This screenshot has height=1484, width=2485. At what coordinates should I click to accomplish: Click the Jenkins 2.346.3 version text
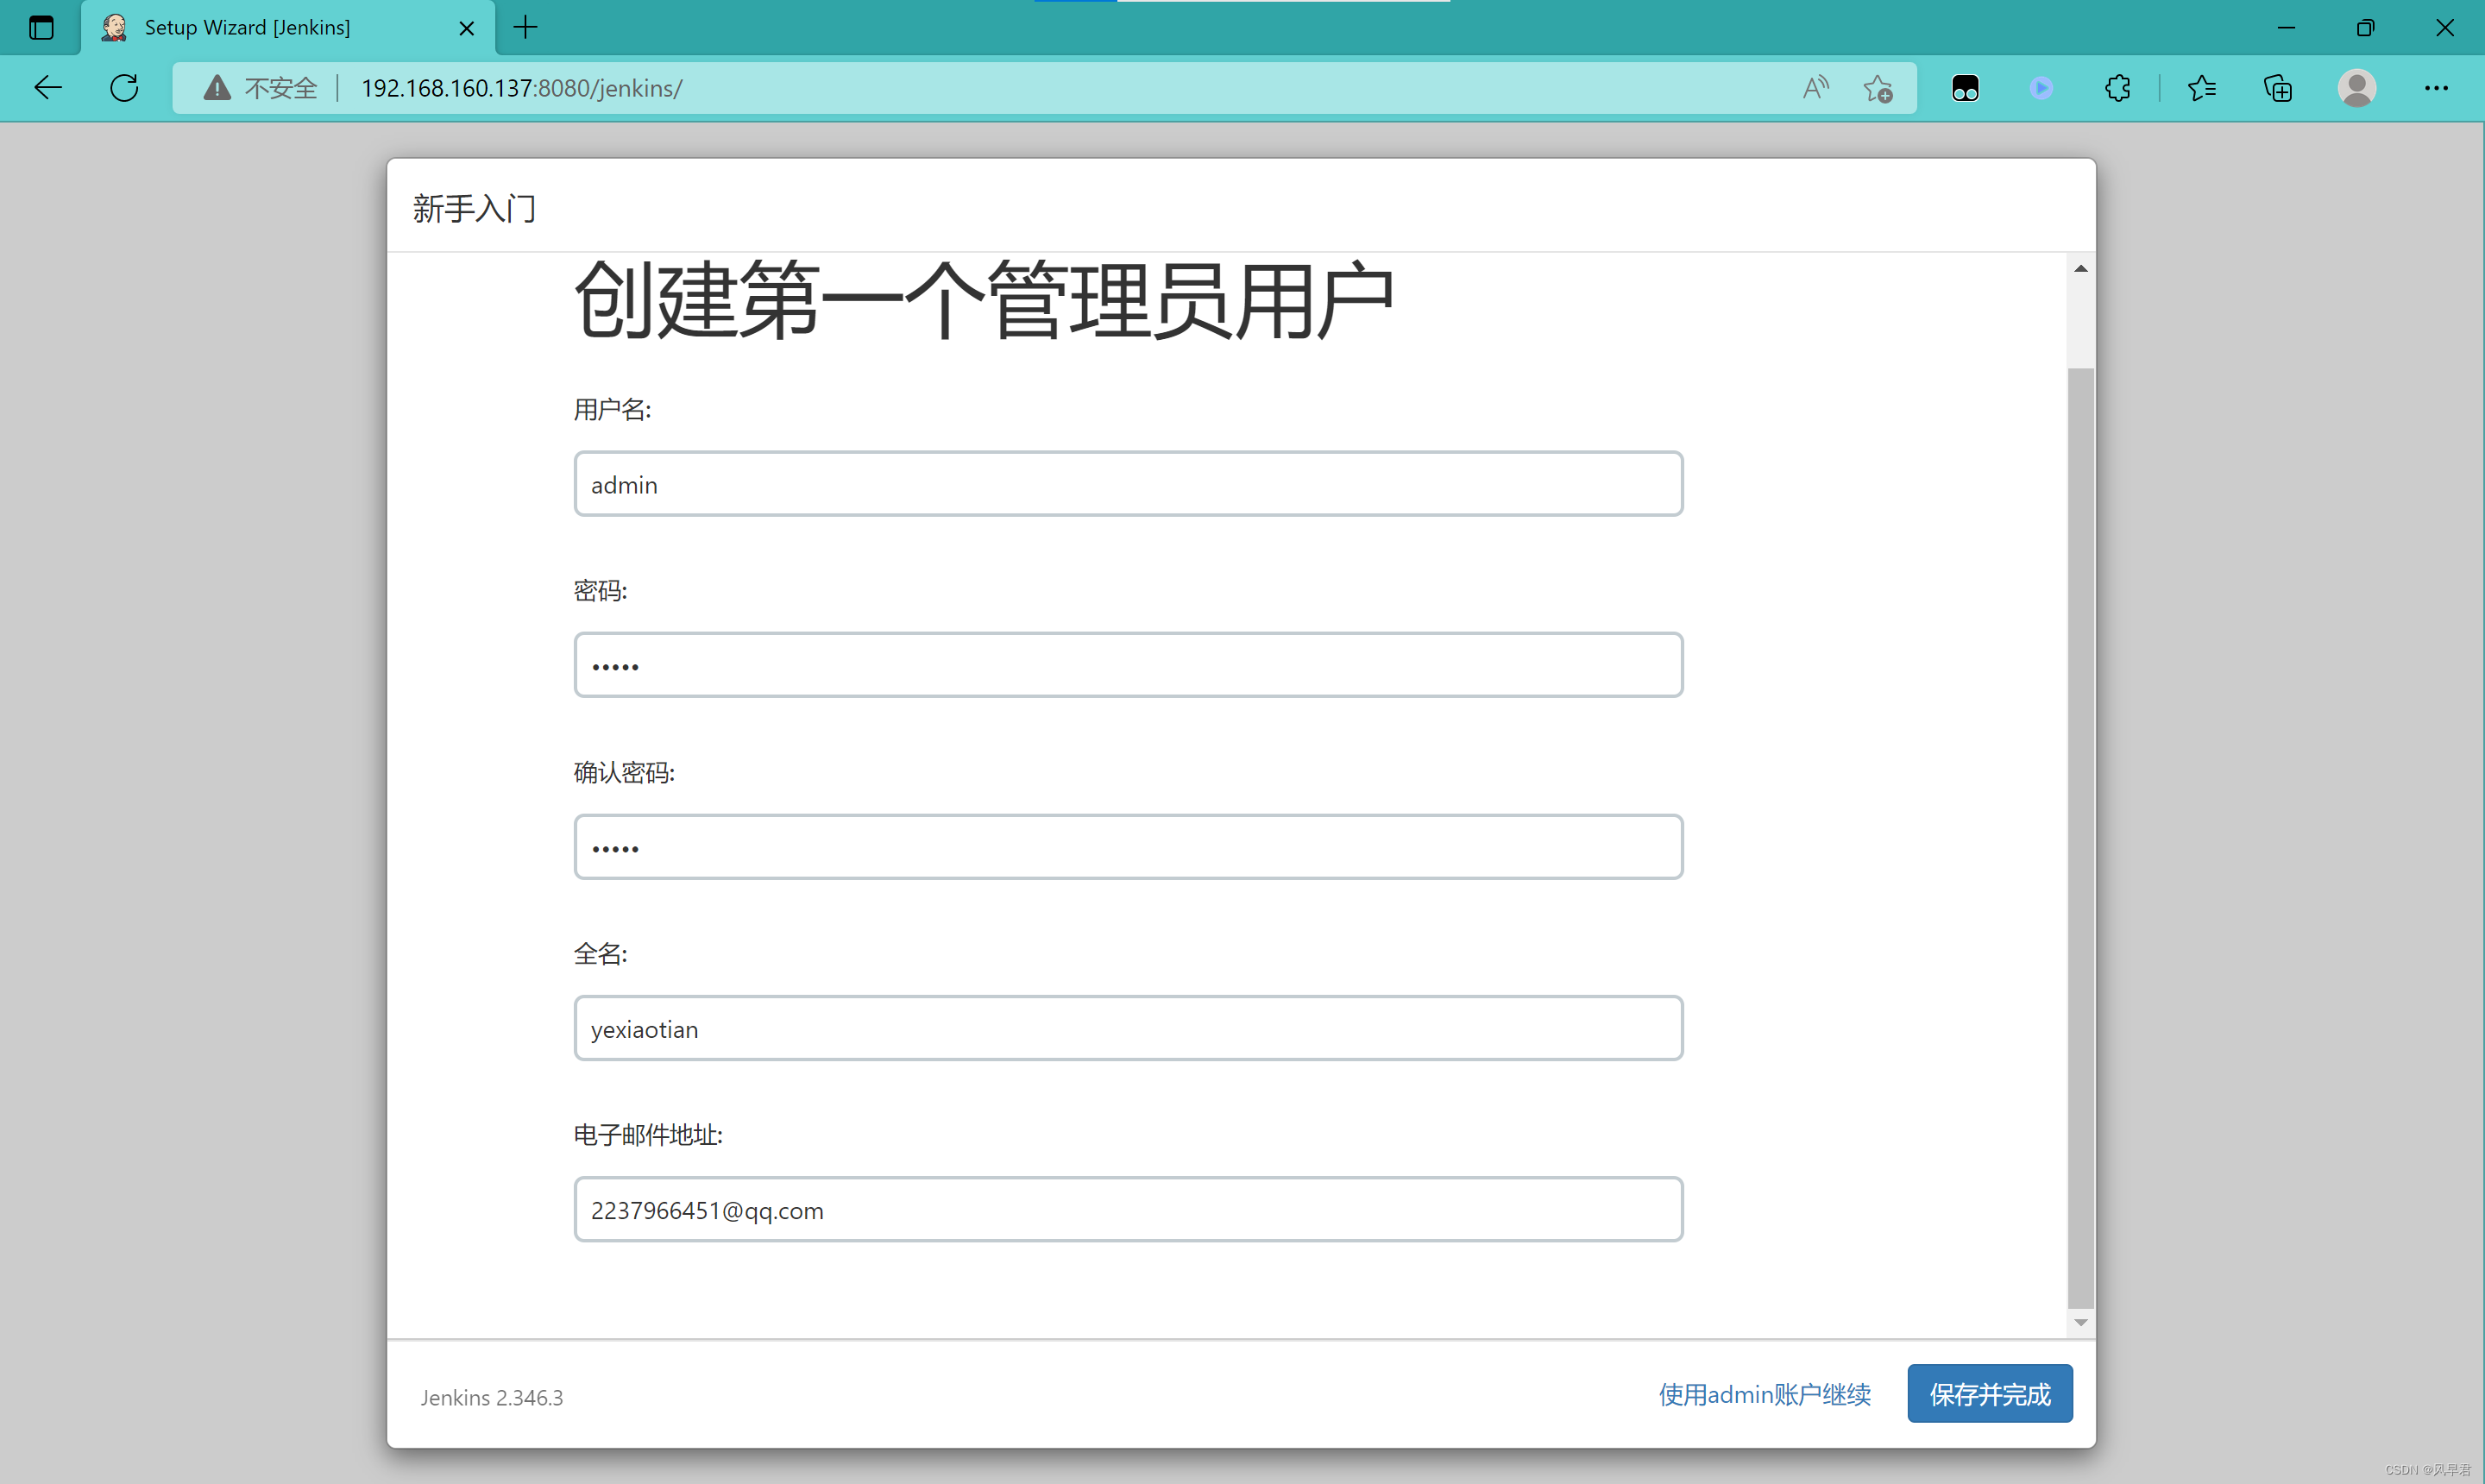[491, 1397]
